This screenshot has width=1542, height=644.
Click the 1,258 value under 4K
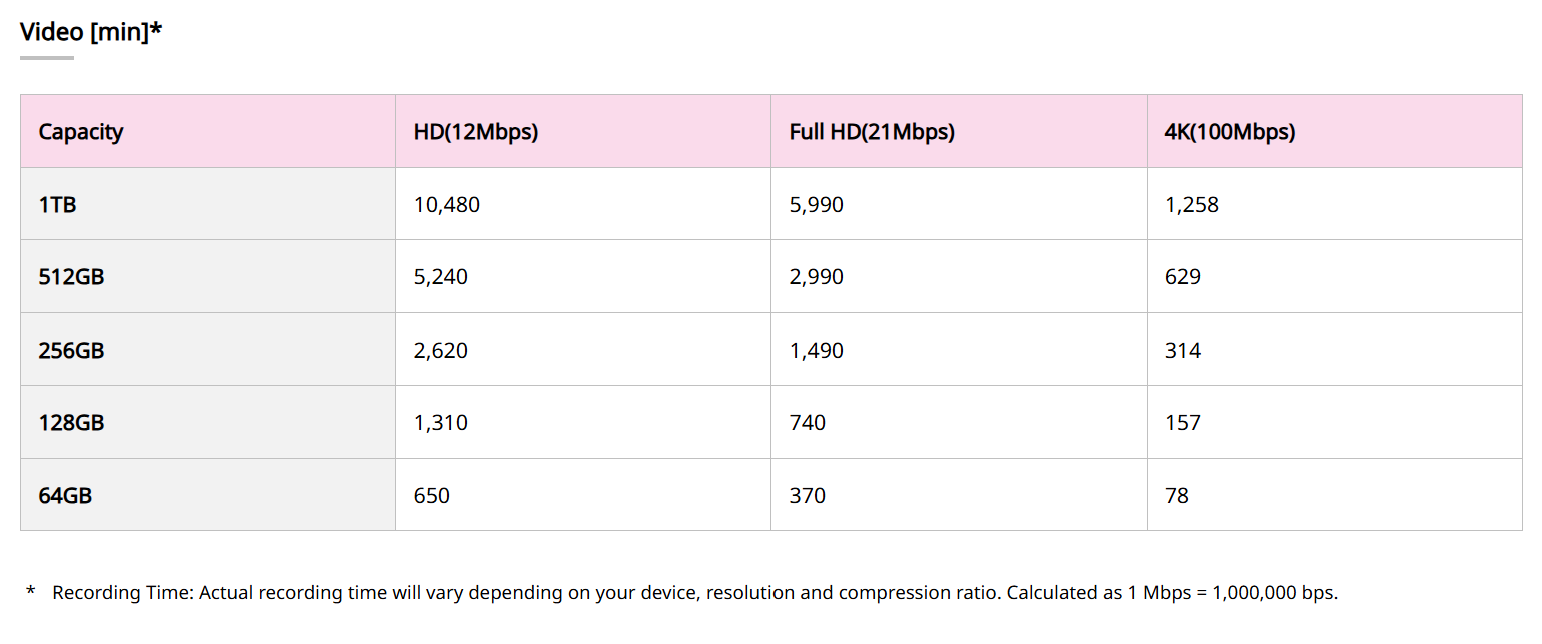pos(1192,205)
